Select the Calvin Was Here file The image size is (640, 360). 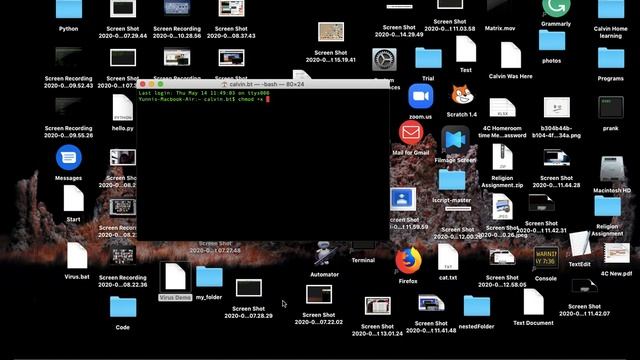point(511,56)
